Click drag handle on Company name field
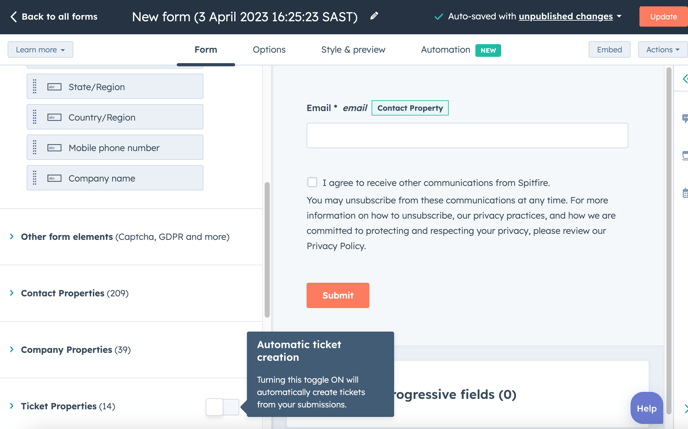 pyautogui.click(x=35, y=178)
